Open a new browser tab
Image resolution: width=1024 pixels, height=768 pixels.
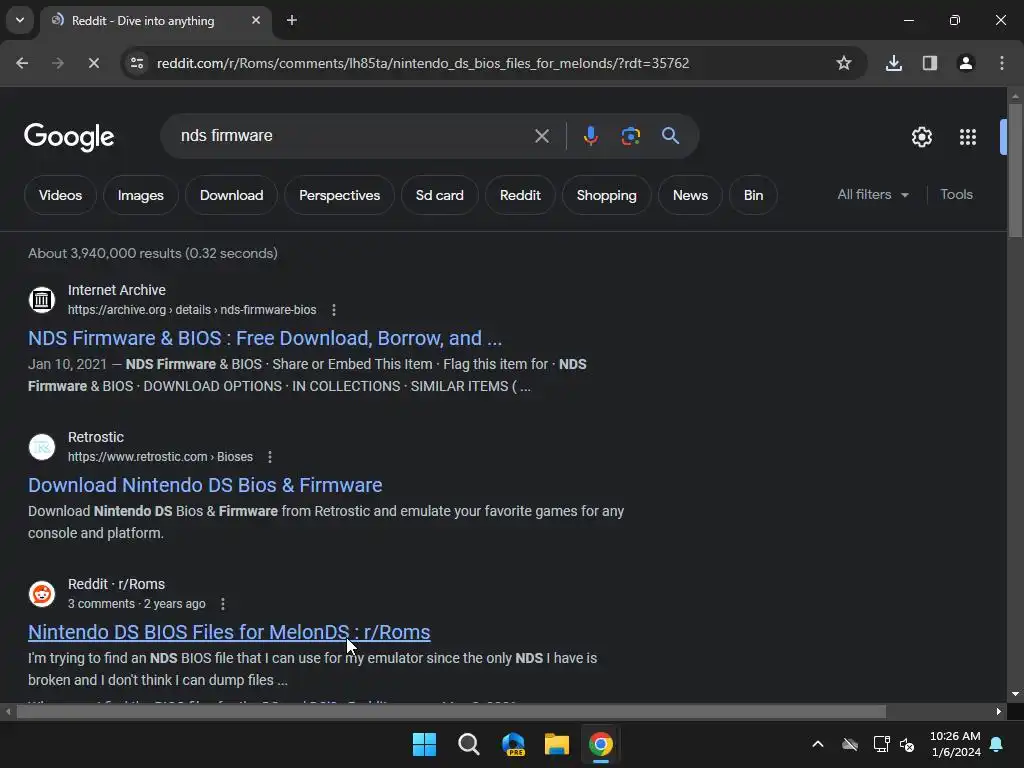[x=292, y=20]
